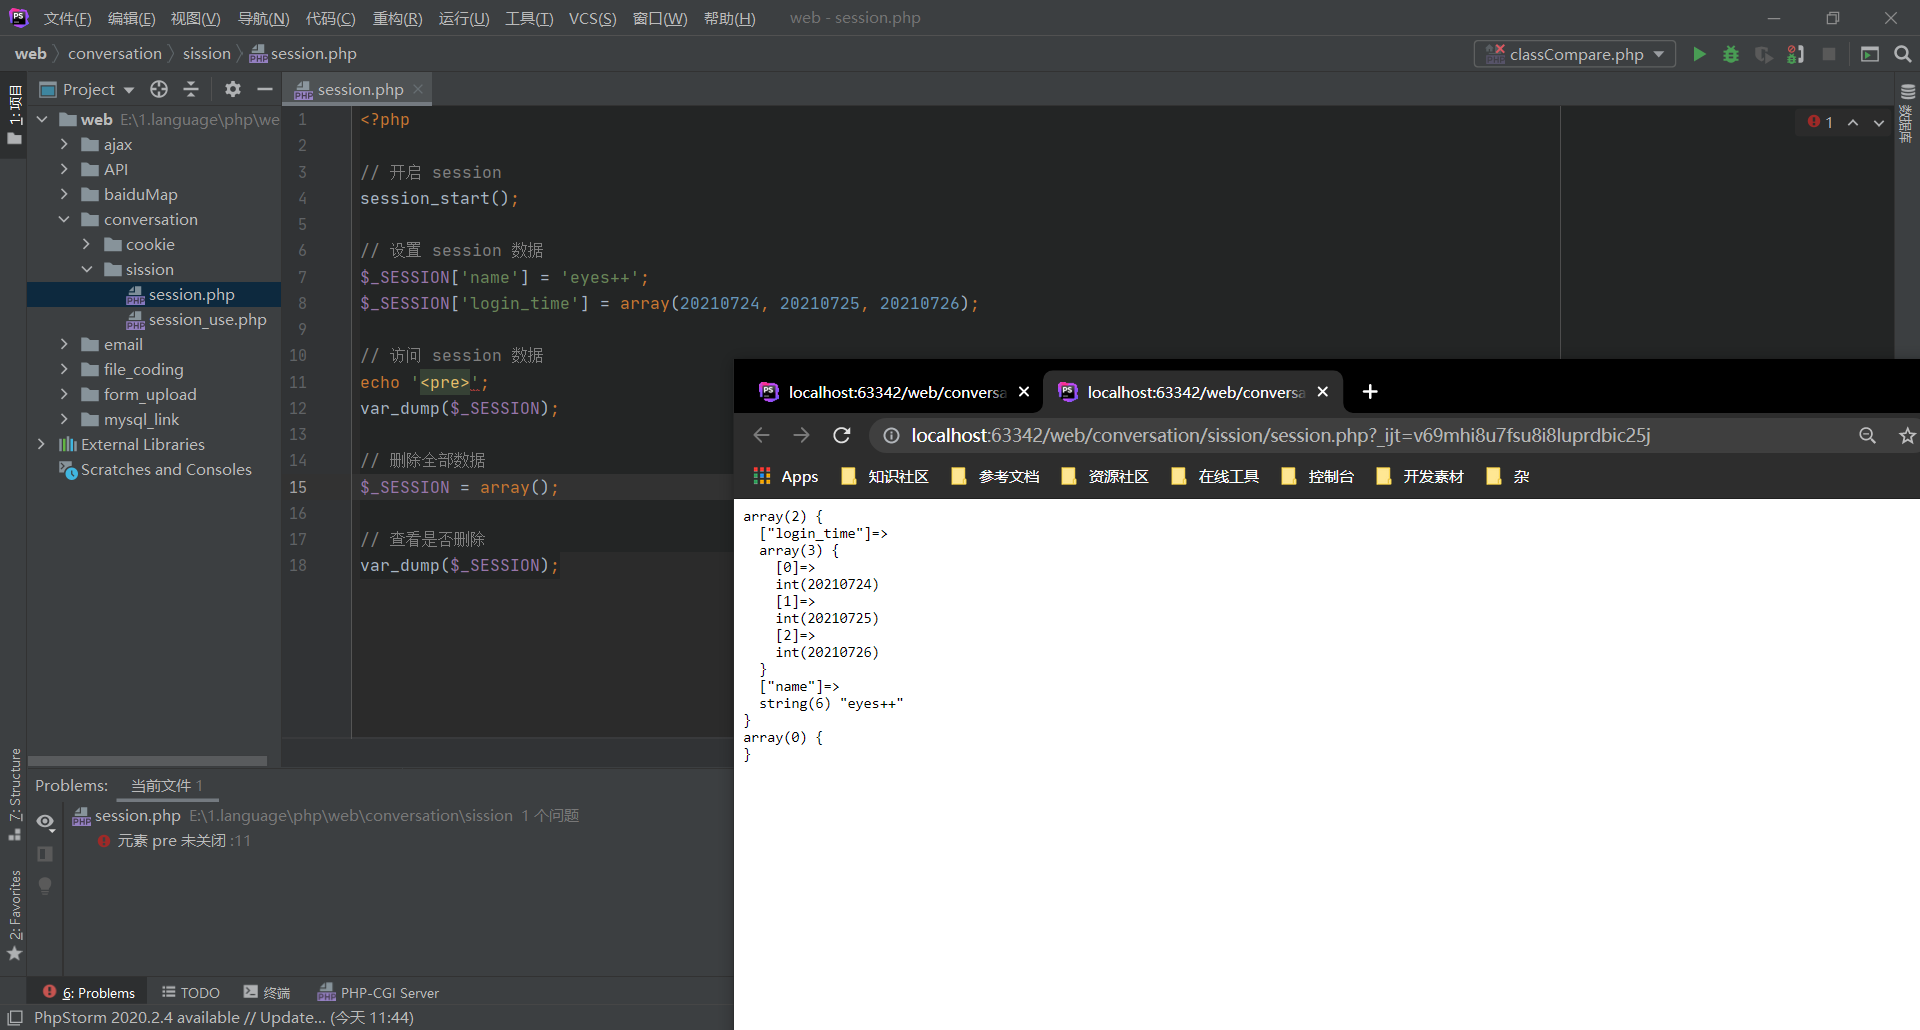The height and width of the screenshot is (1030, 1920).
Task: Attach debugger to PHP process icon
Action: [1795, 54]
